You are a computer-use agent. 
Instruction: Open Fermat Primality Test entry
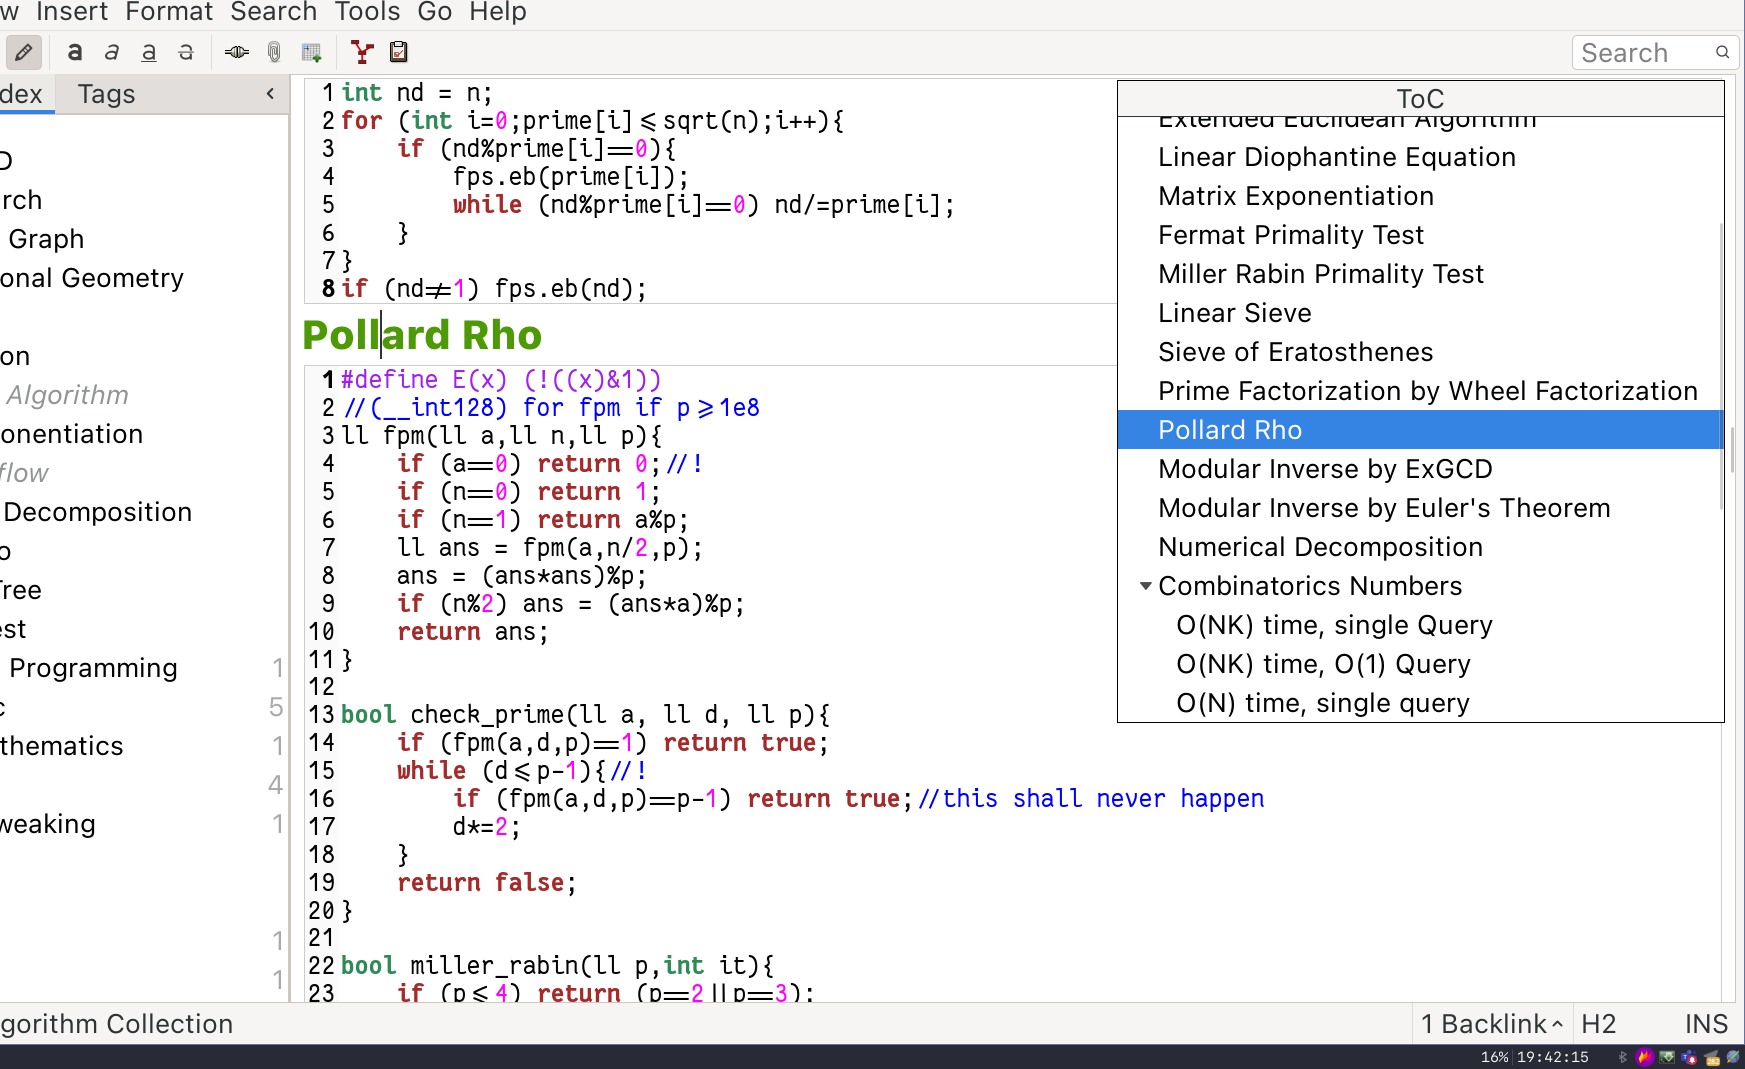[1290, 235]
